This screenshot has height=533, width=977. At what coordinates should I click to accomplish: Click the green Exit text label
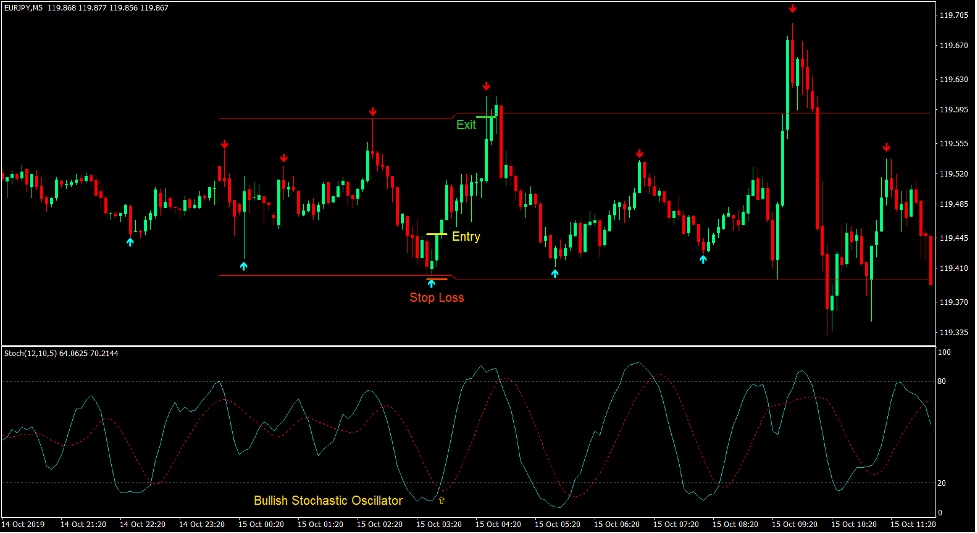click(x=466, y=125)
